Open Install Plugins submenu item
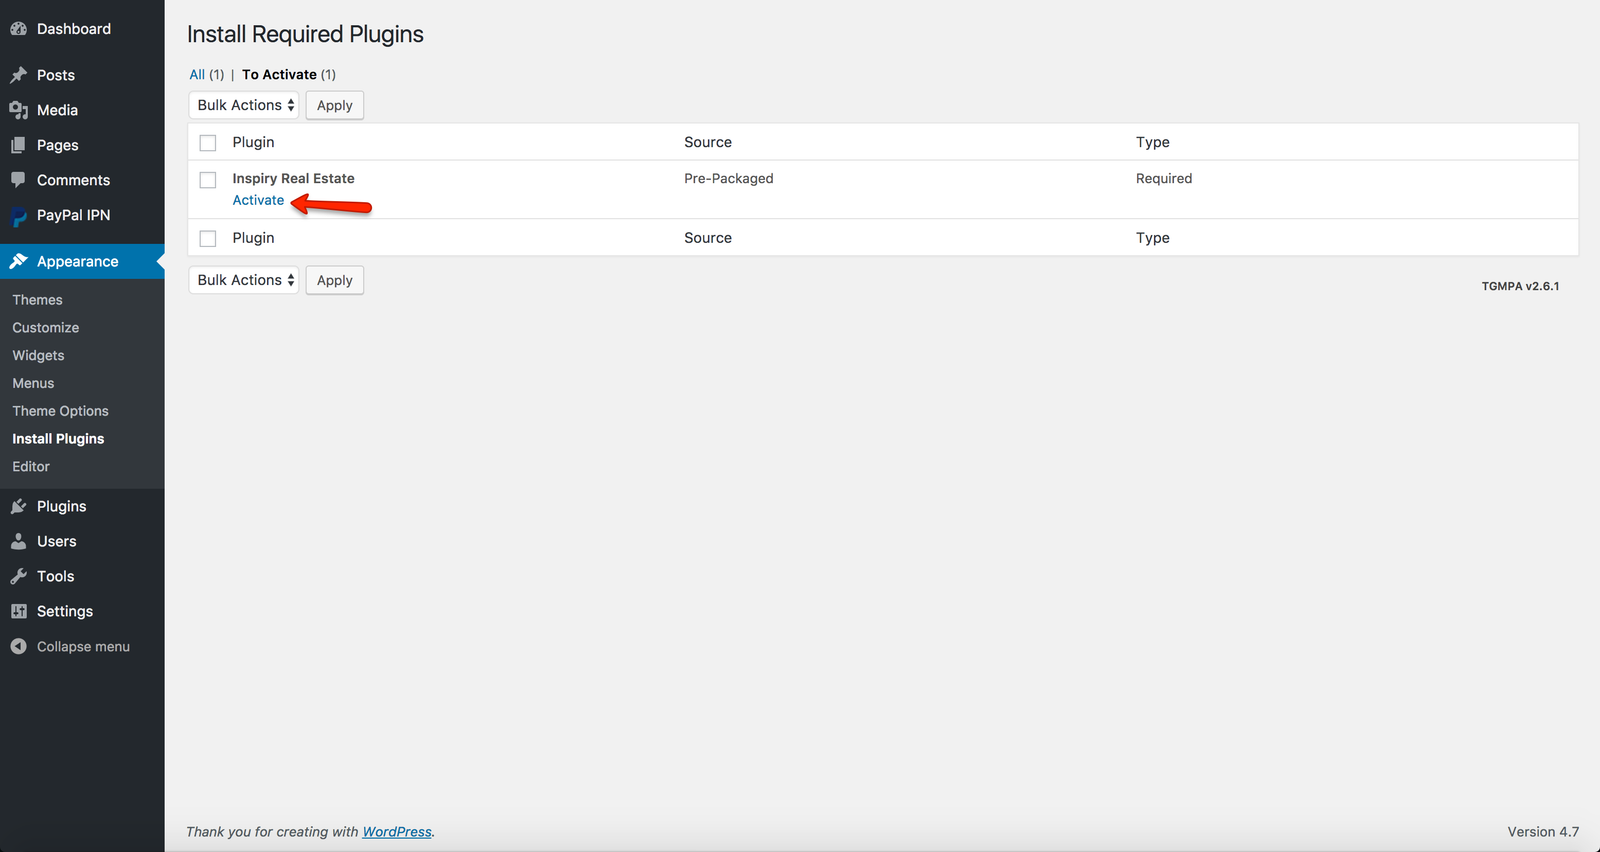The height and width of the screenshot is (852, 1600). (x=58, y=439)
